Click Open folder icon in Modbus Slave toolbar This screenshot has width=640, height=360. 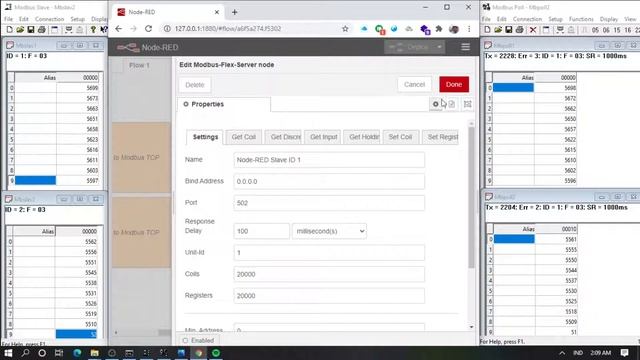tap(20, 29)
